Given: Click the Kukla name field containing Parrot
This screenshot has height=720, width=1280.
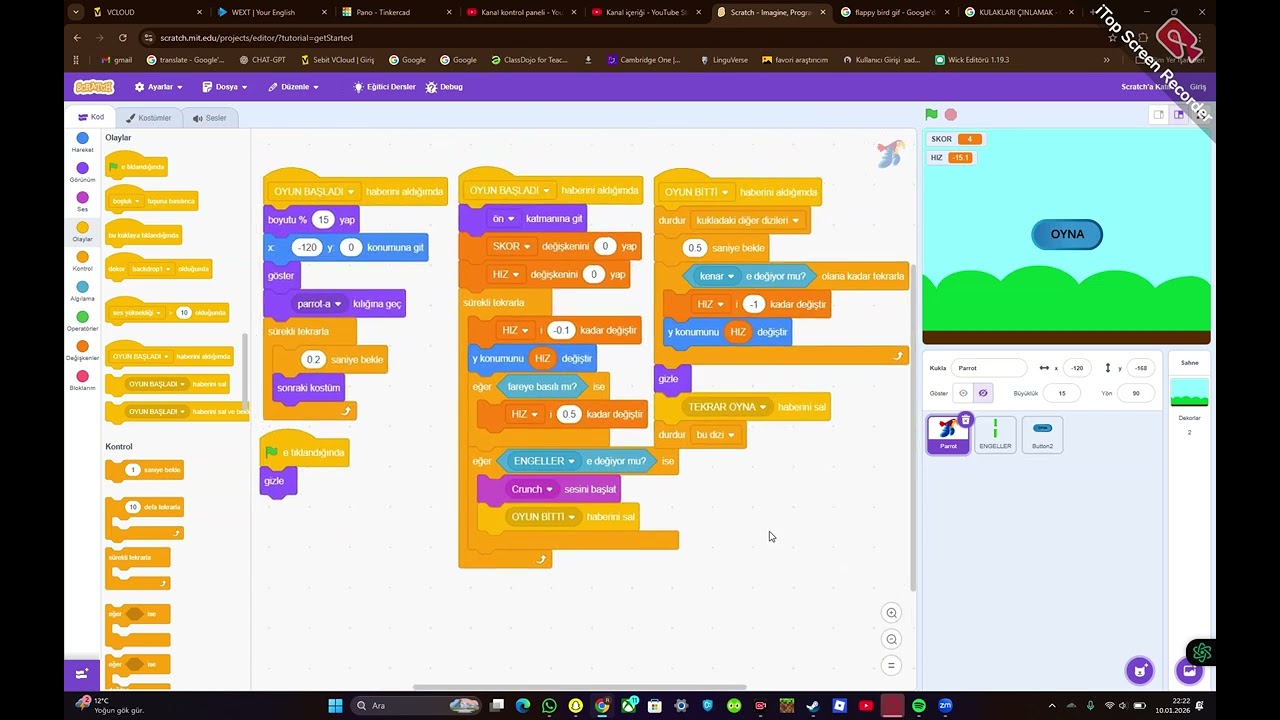Looking at the screenshot, I should (x=989, y=368).
